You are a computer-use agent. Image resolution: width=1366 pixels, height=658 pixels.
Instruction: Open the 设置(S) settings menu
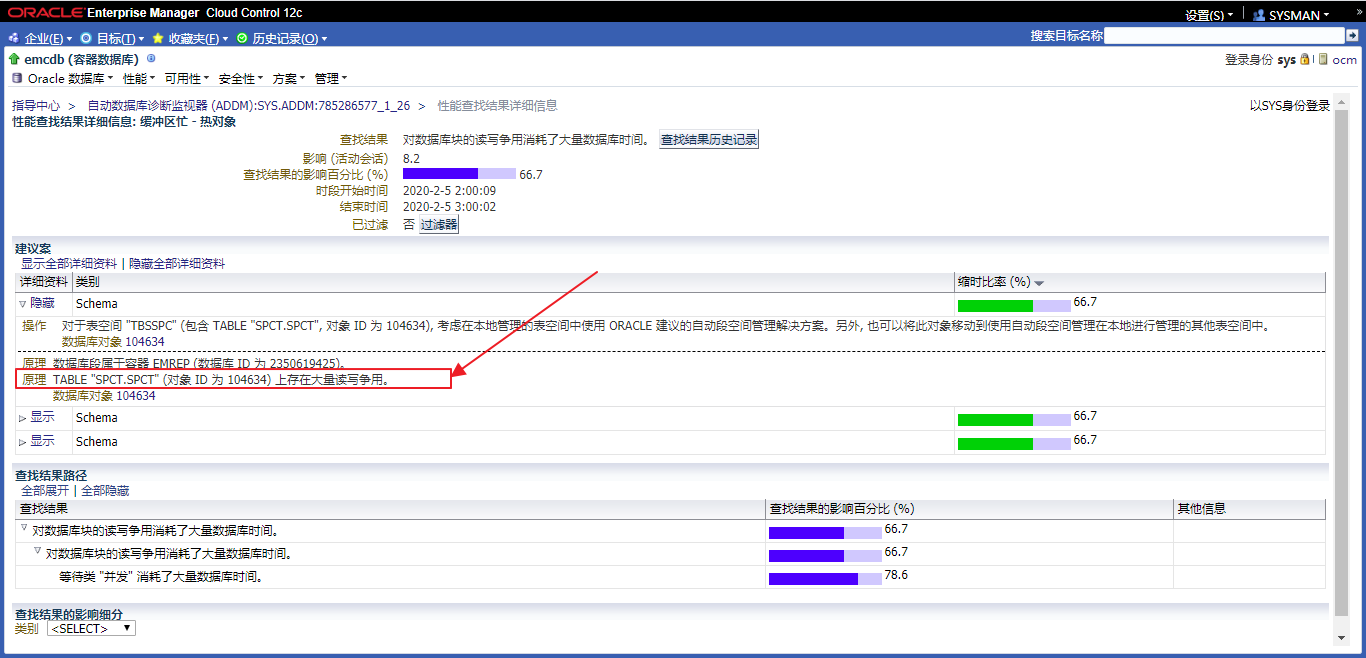point(1207,15)
